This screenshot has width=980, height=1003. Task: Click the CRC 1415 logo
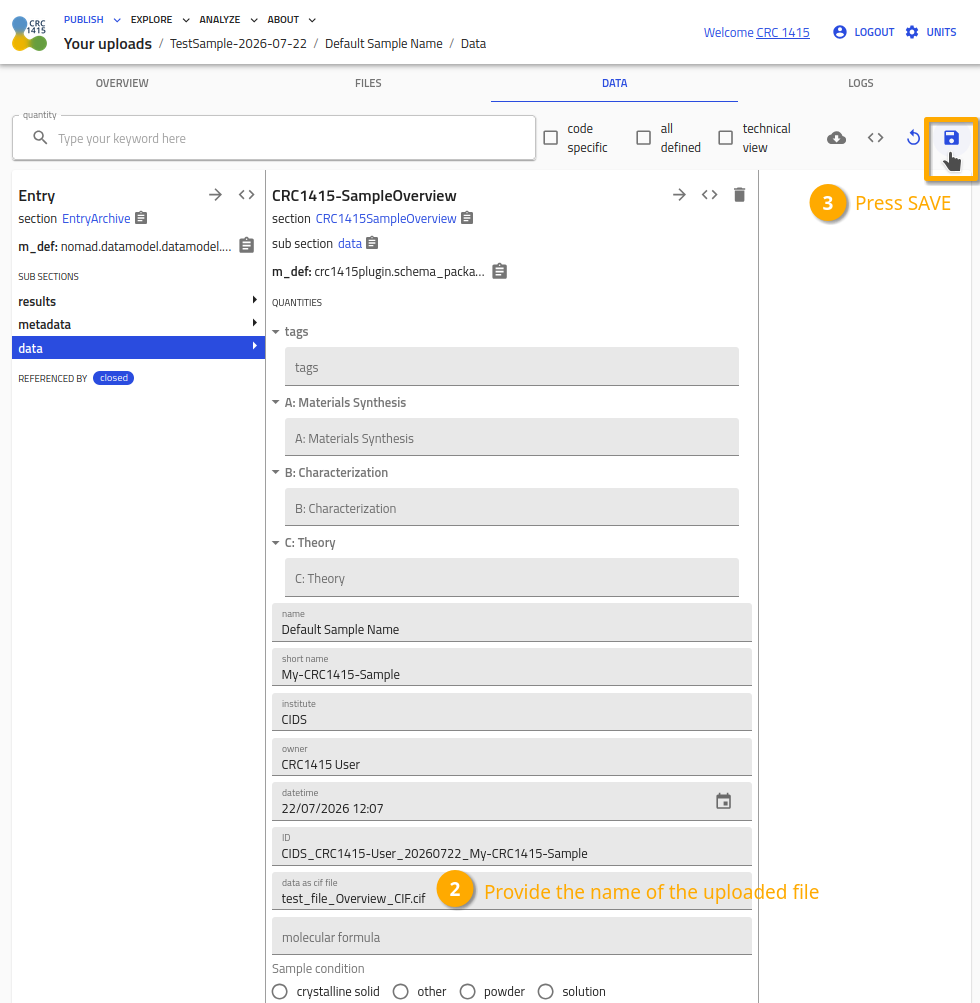point(29,34)
